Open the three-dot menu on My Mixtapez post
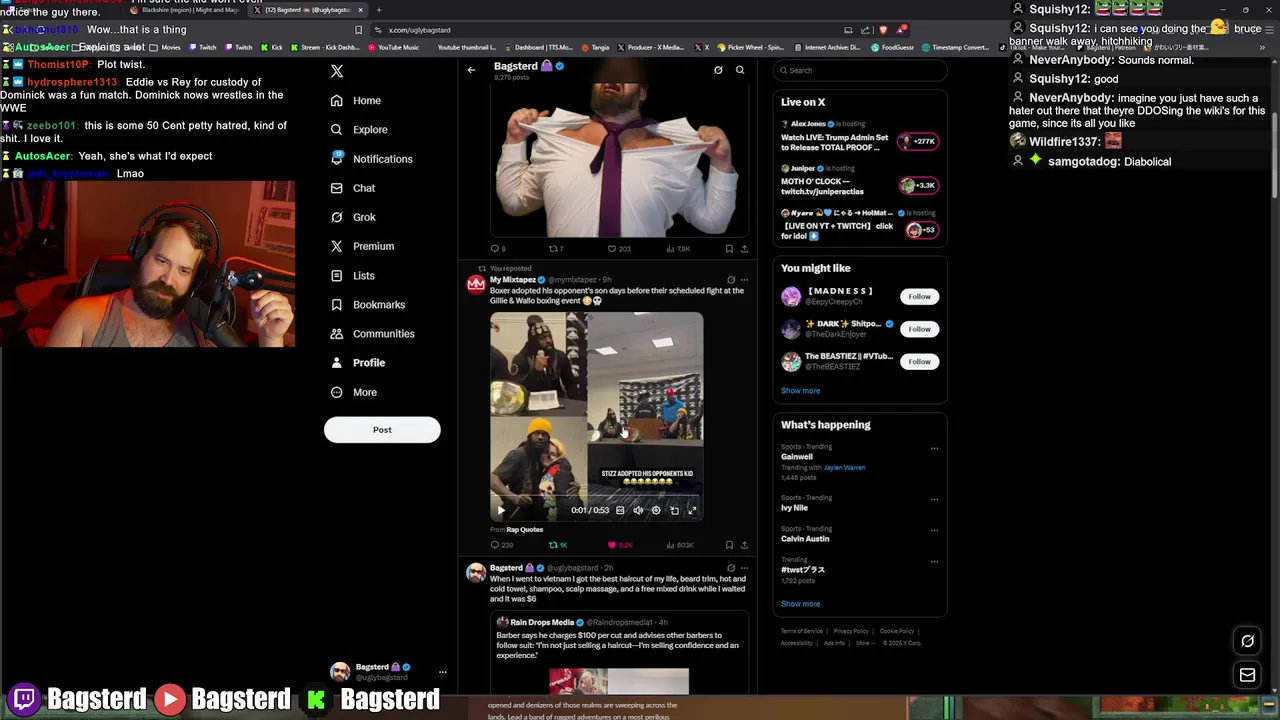The width and height of the screenshot is (1280, 720). point(744,280)
